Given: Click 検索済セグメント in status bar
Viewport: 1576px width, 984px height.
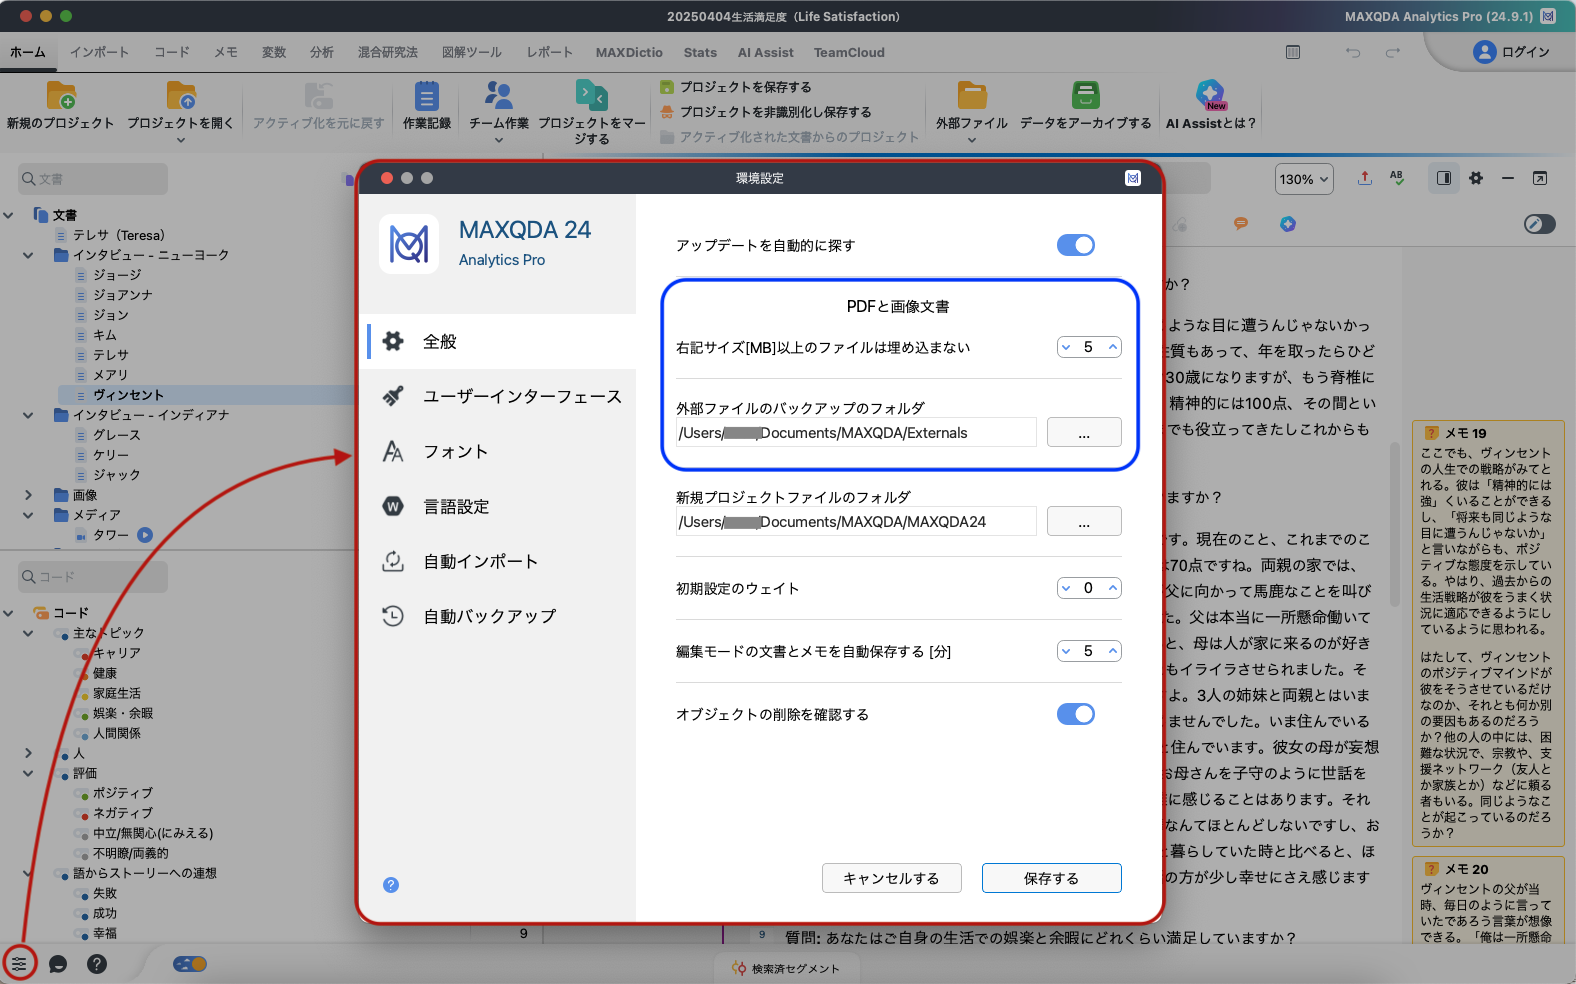Looking at the screenshot, I should [x=786, y=968].
